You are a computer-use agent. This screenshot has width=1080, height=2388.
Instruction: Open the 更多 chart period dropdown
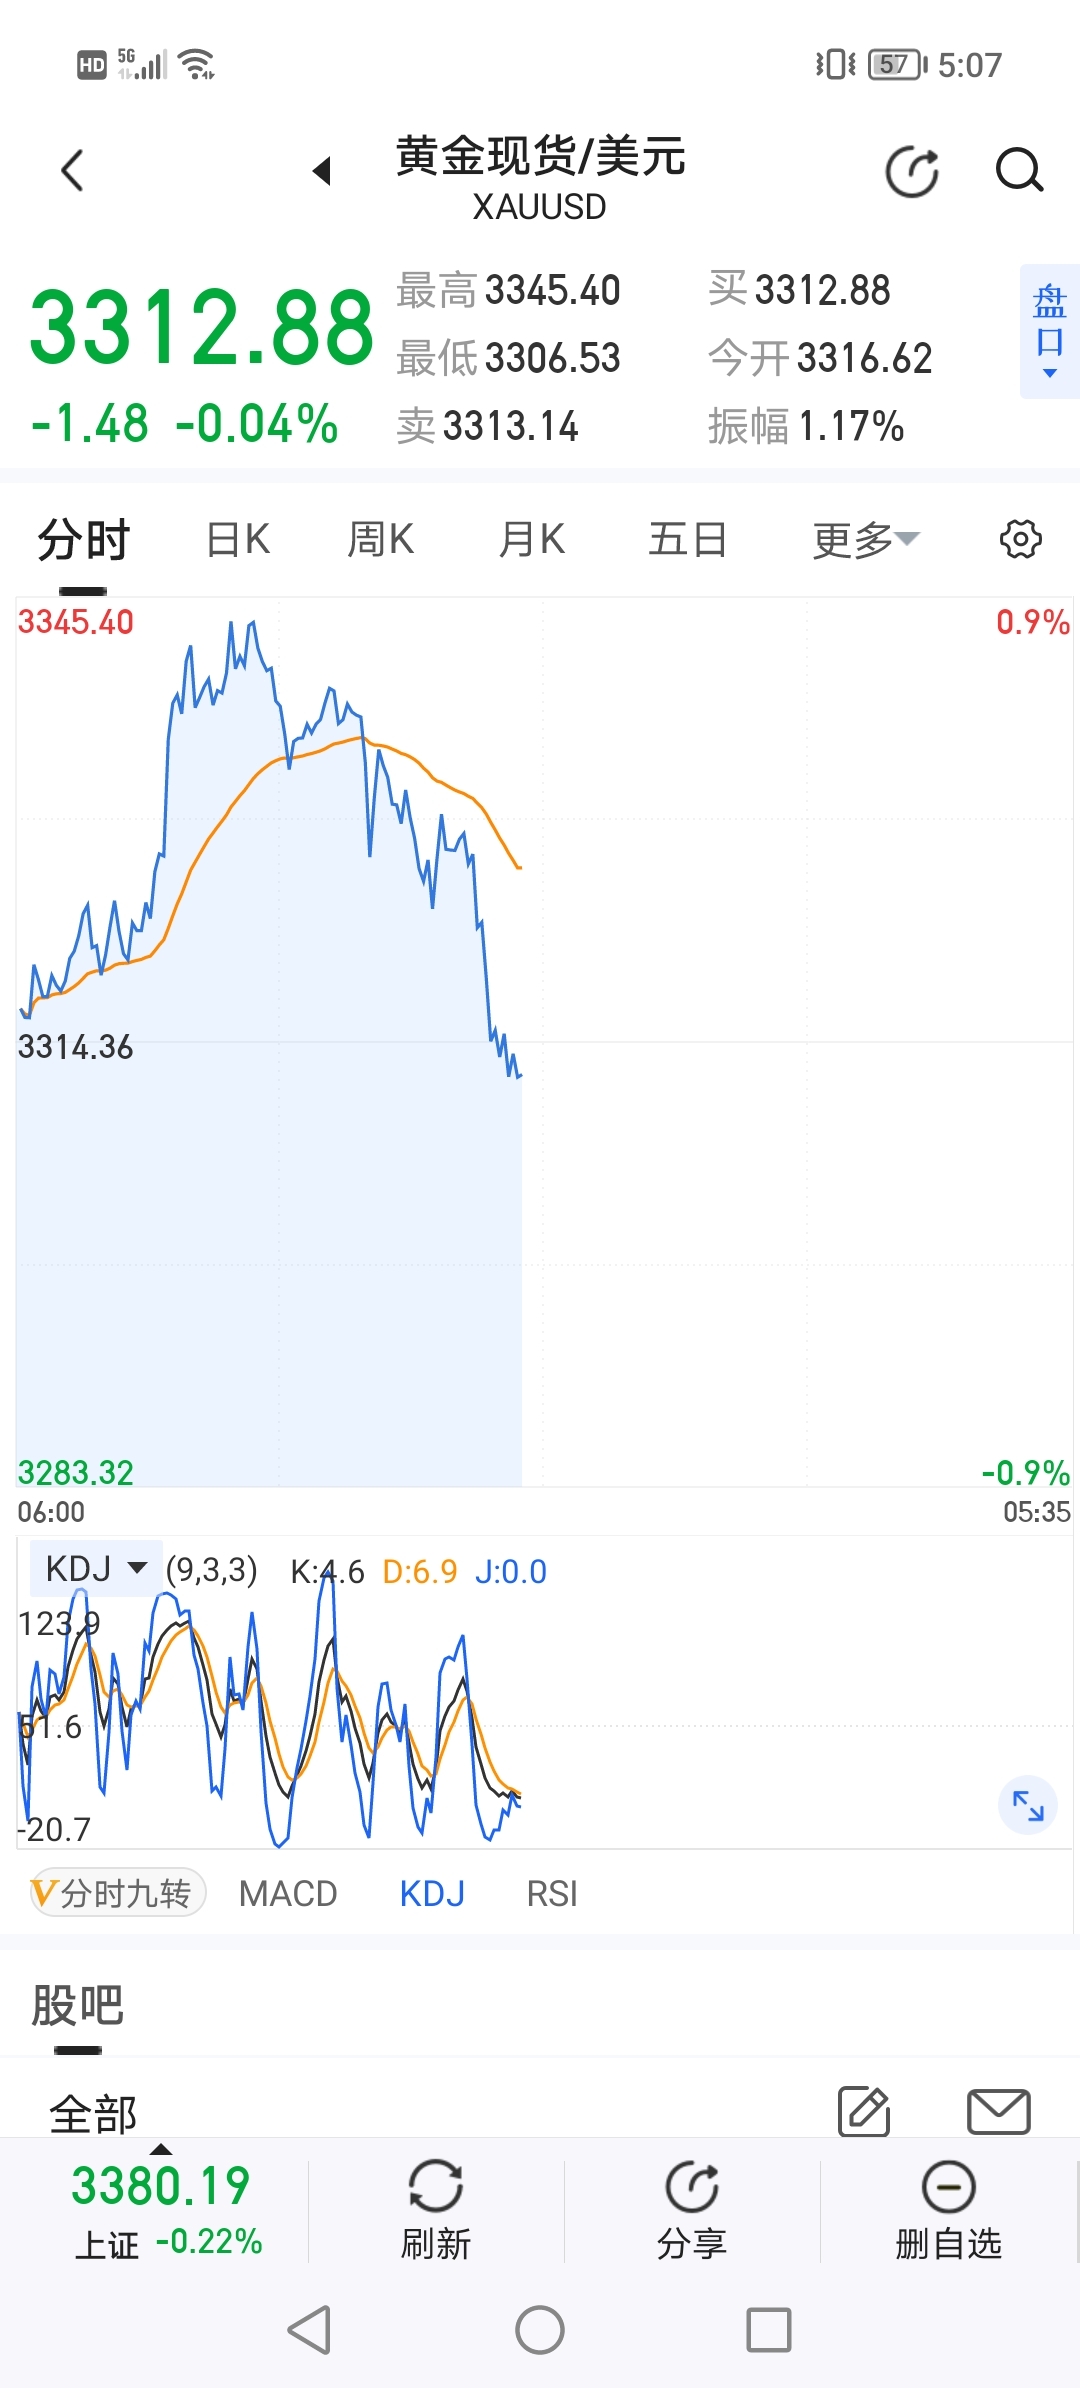point(865,540)
